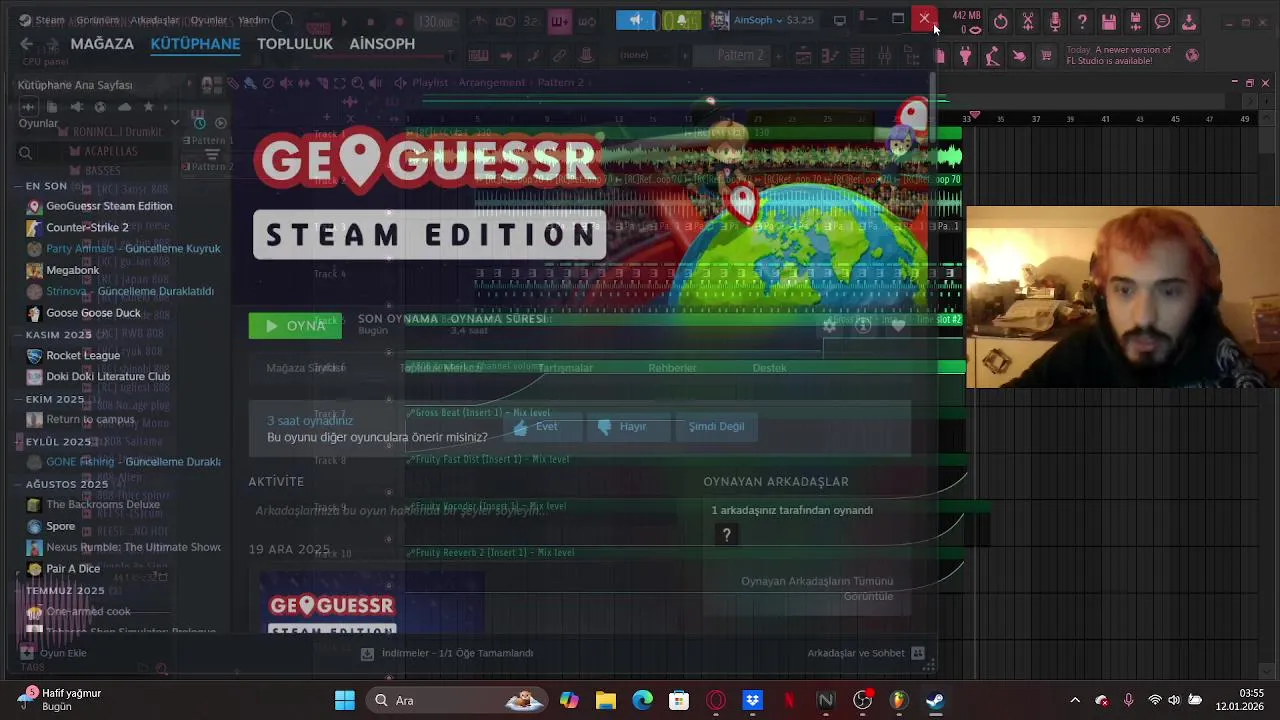Open the TOPLULUK tab
The width and height of the screenshot is (1280, 720).
coord(295,44)
